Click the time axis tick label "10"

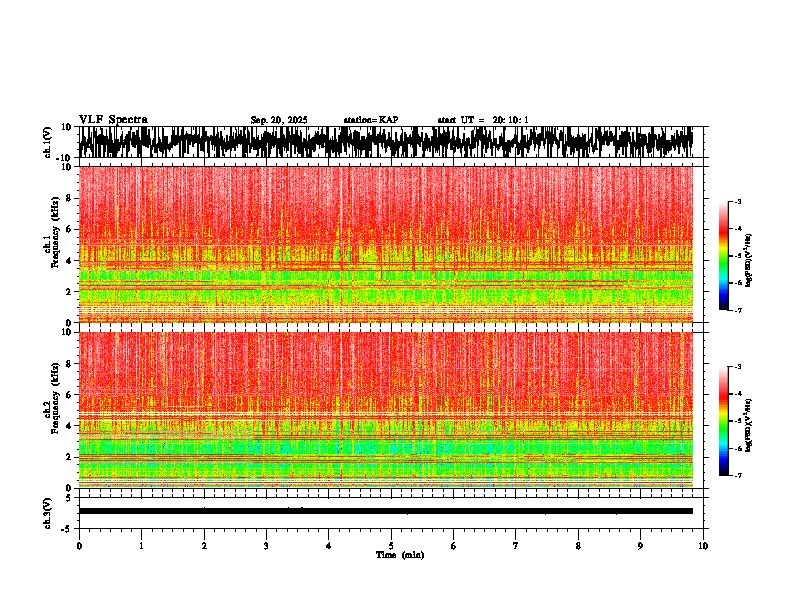[x=703, y=546]
